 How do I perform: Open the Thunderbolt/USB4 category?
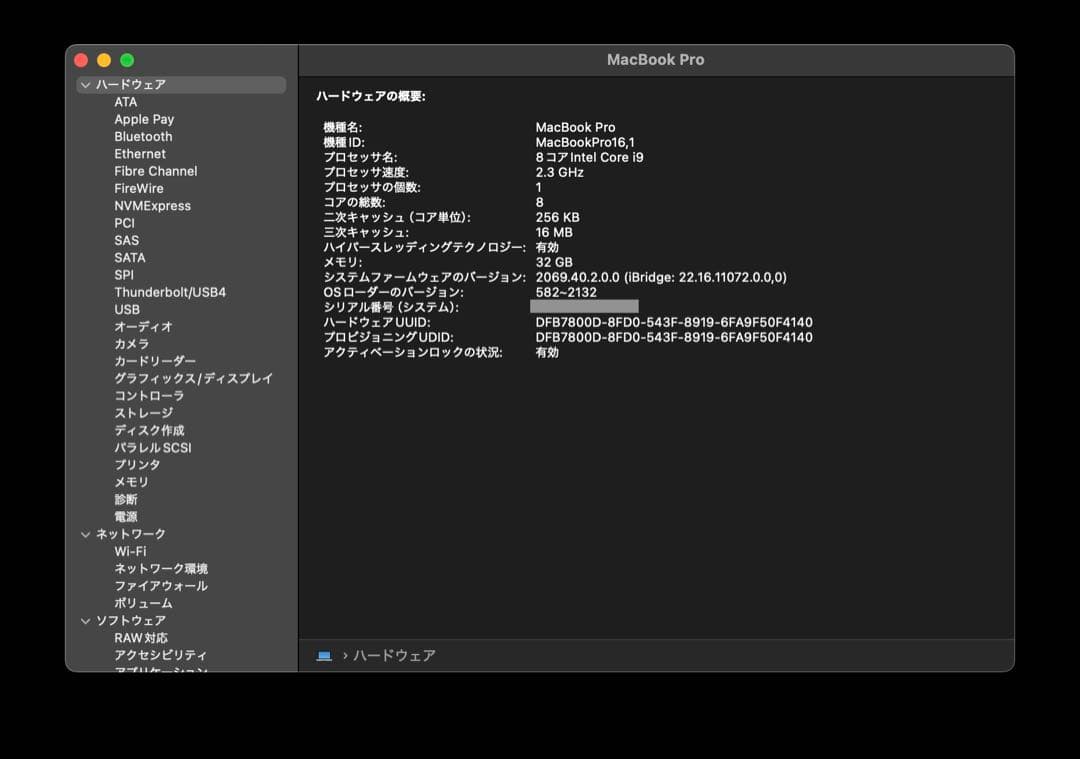pos(169,292)
